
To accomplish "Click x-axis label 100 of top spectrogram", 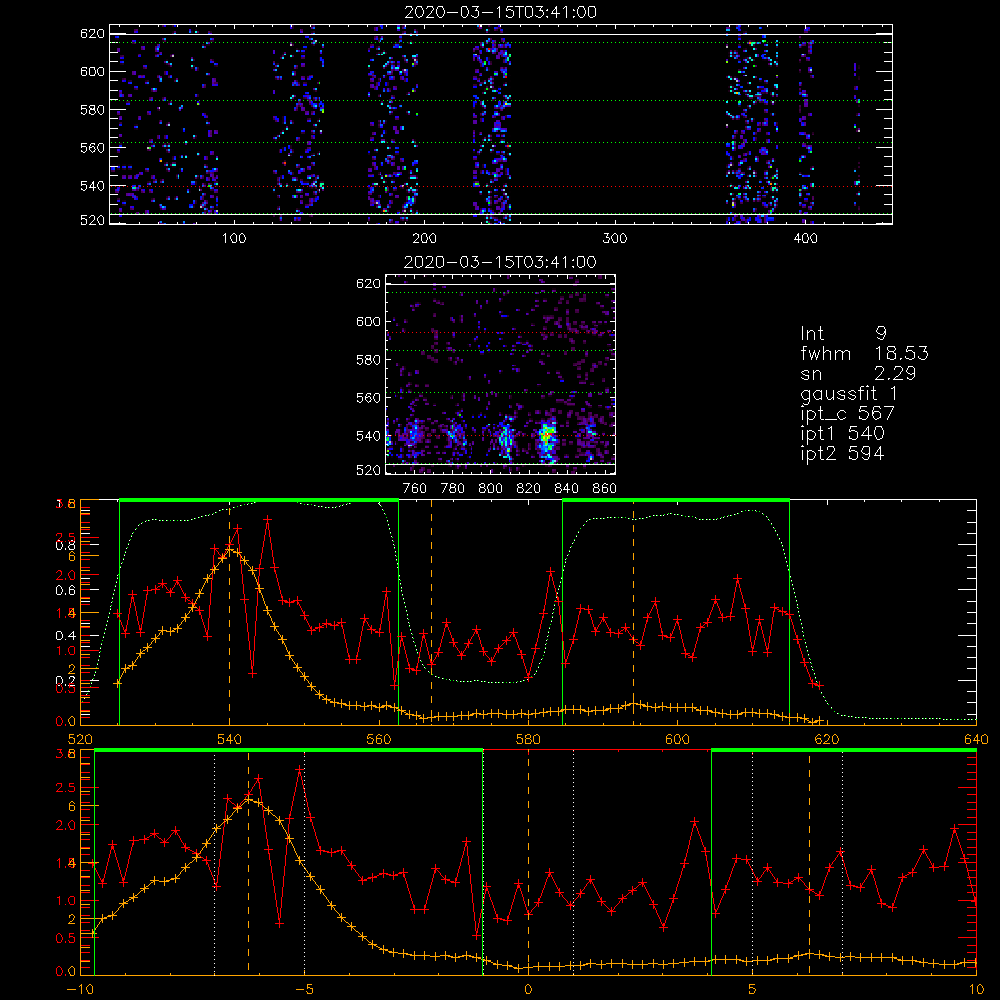I will click(x=234, y=239).
